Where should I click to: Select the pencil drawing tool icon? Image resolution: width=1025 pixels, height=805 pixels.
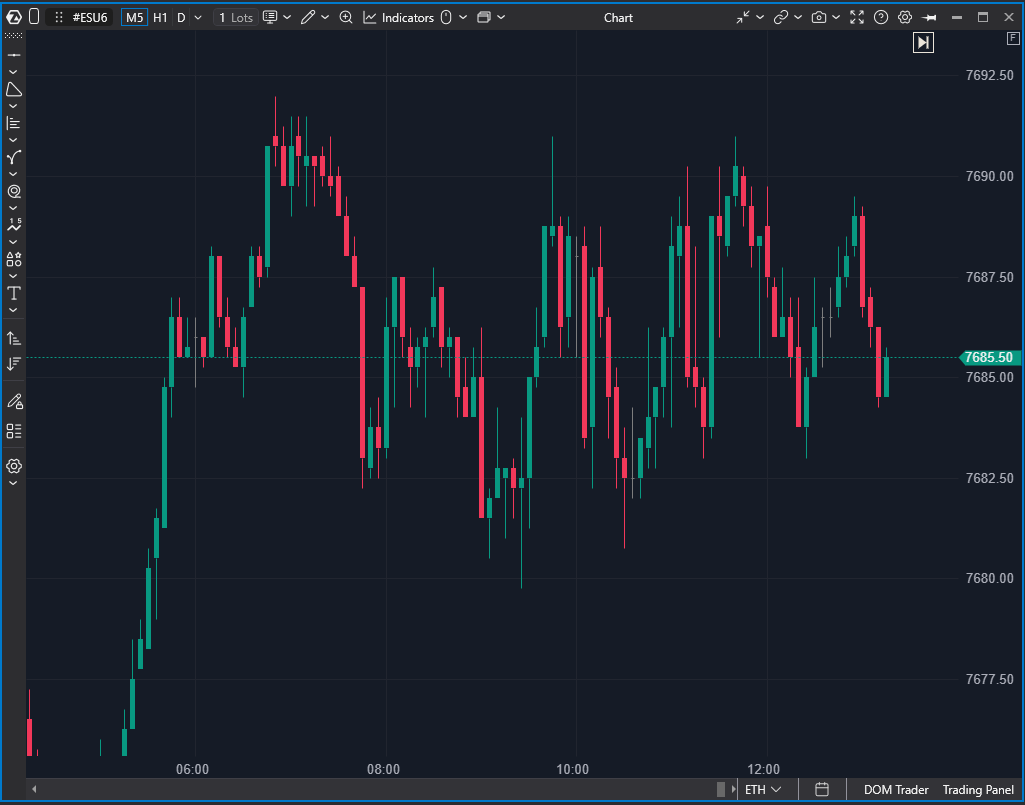(308, 18)
